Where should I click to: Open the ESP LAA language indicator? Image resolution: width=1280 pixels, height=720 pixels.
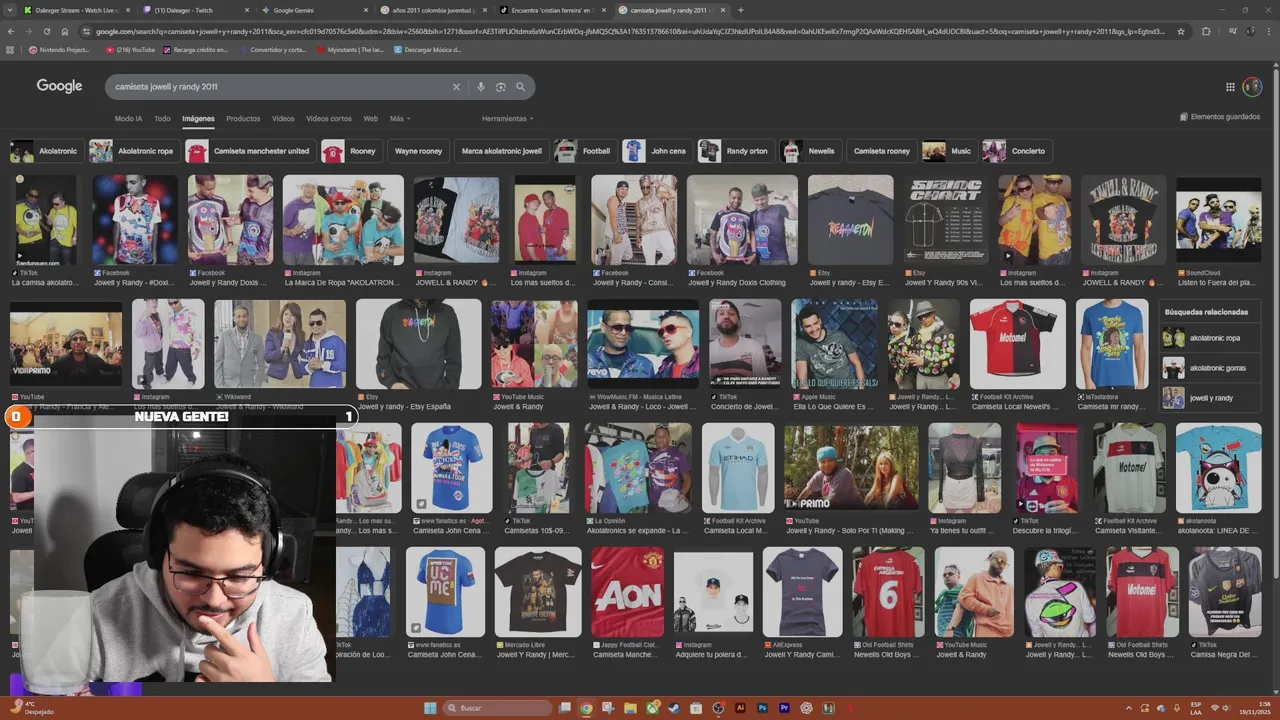(x=1196, y=708)
